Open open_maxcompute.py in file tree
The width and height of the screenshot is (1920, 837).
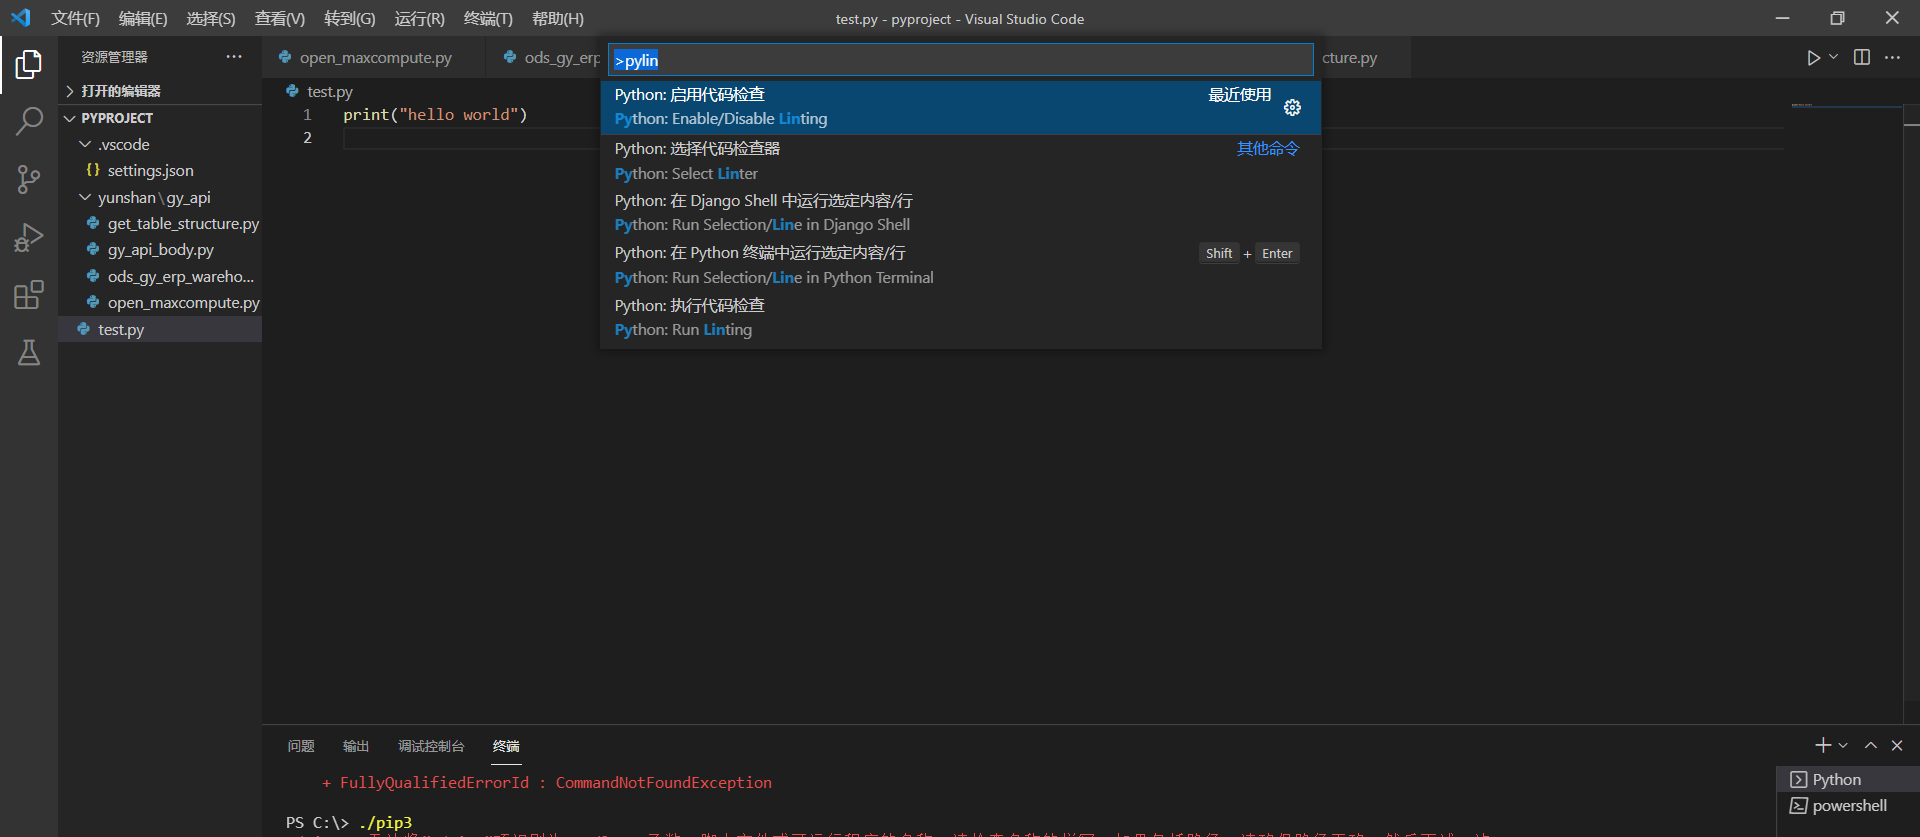160,303
